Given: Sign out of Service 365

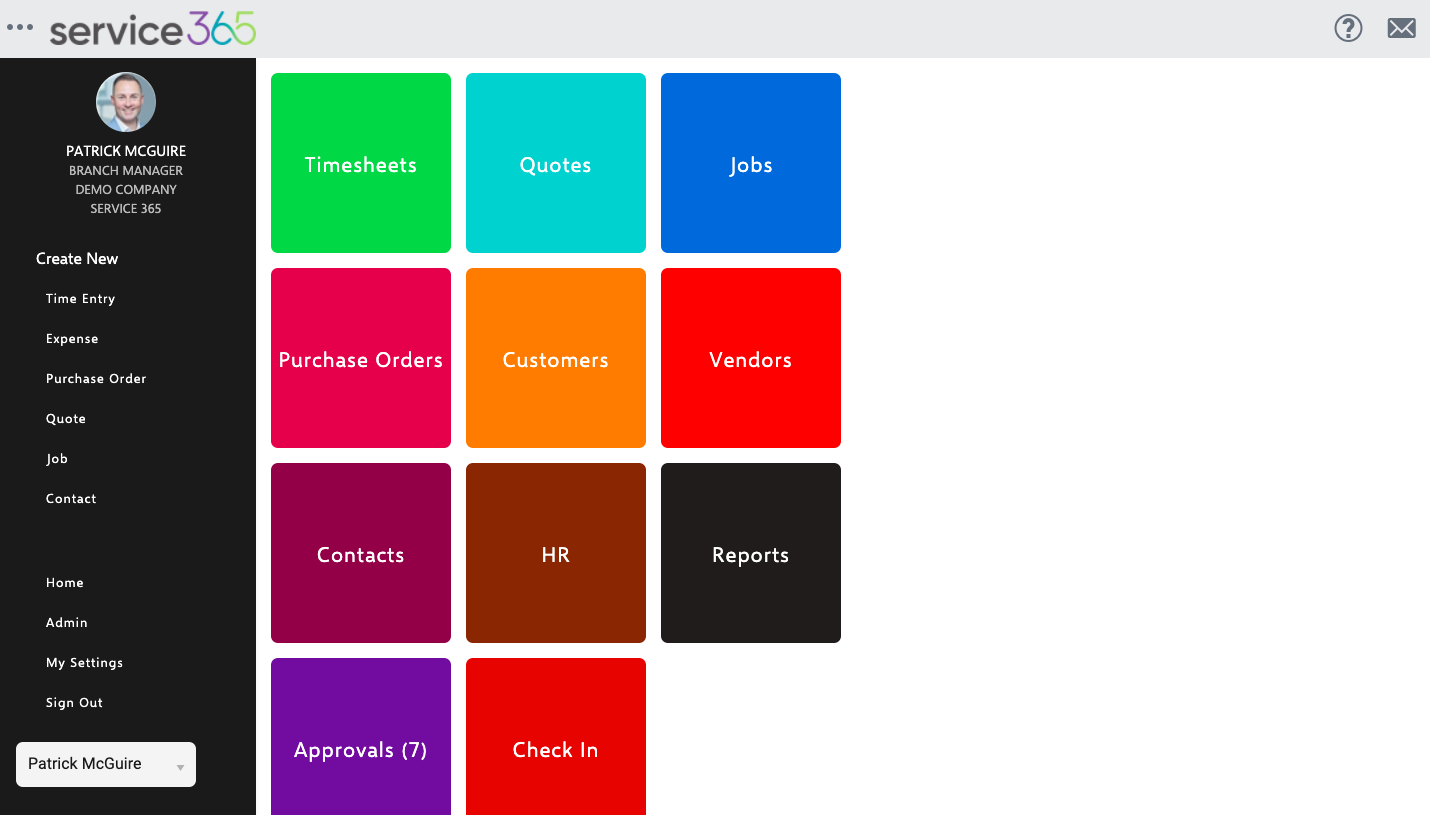Looking at the screenshot, I should point(73,702).
